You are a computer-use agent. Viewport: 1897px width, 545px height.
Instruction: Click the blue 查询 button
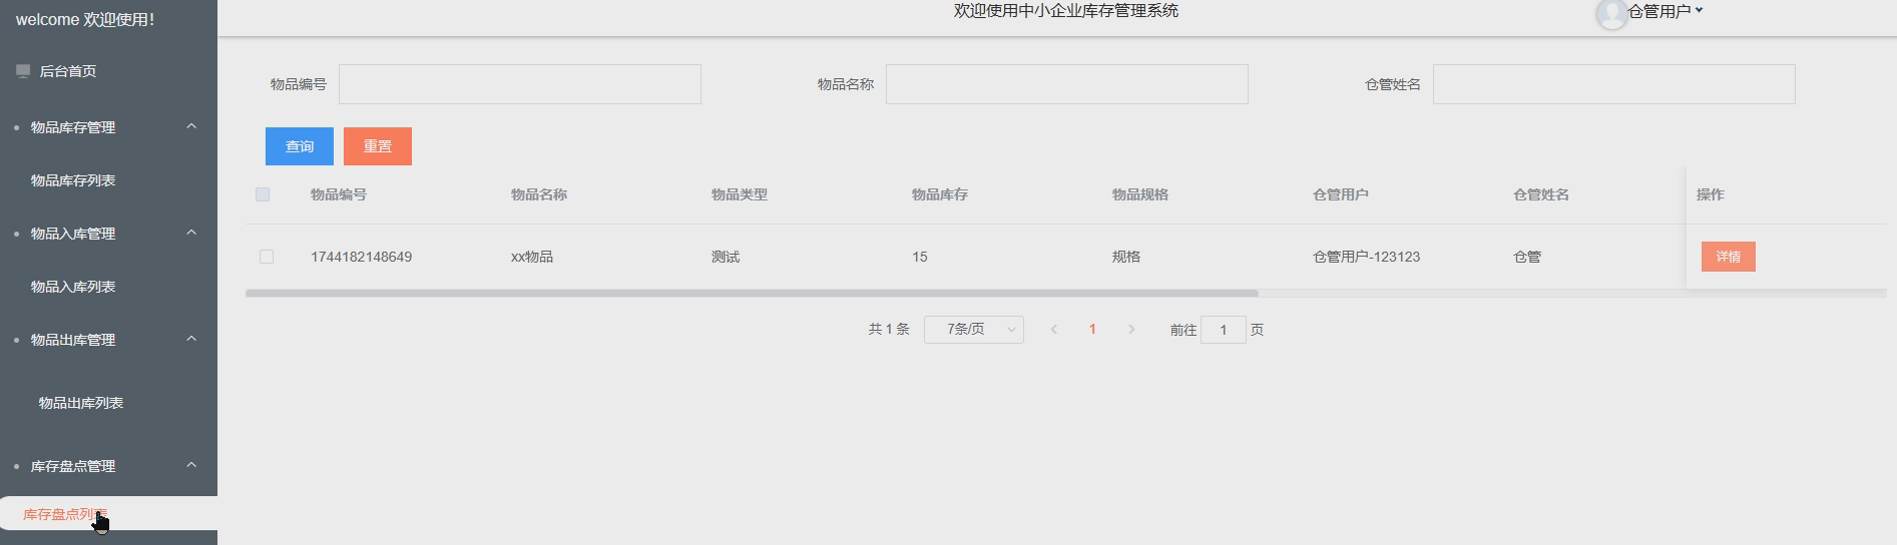click(299, 146)
